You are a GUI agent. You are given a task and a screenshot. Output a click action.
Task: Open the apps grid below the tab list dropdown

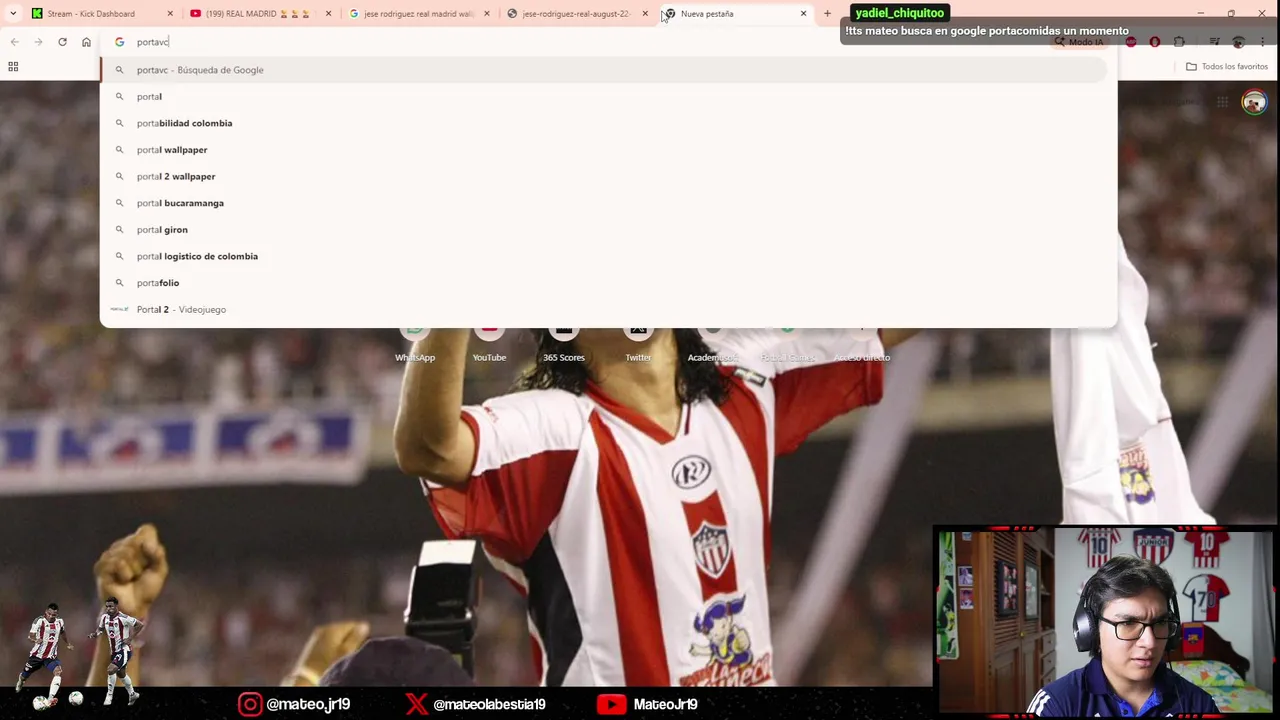pos(13,66)
